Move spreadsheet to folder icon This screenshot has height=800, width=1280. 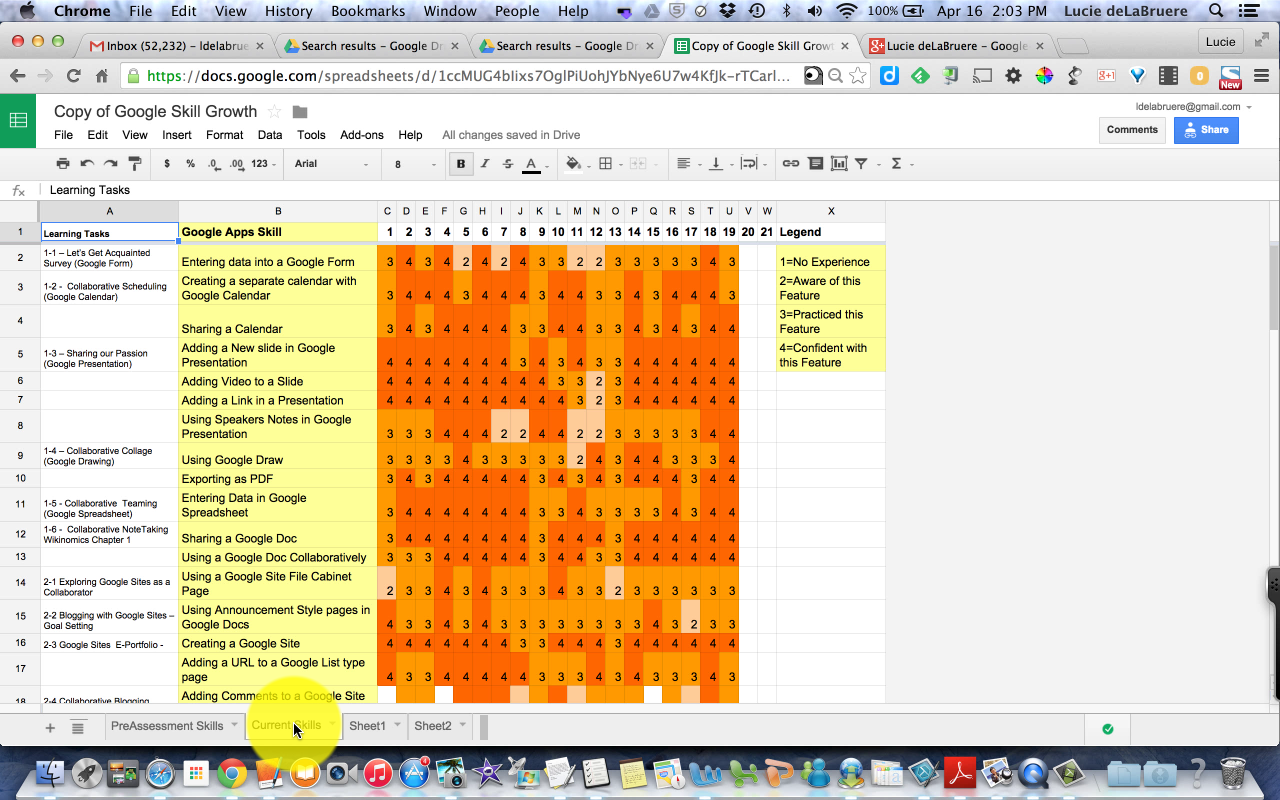[300, 112]
